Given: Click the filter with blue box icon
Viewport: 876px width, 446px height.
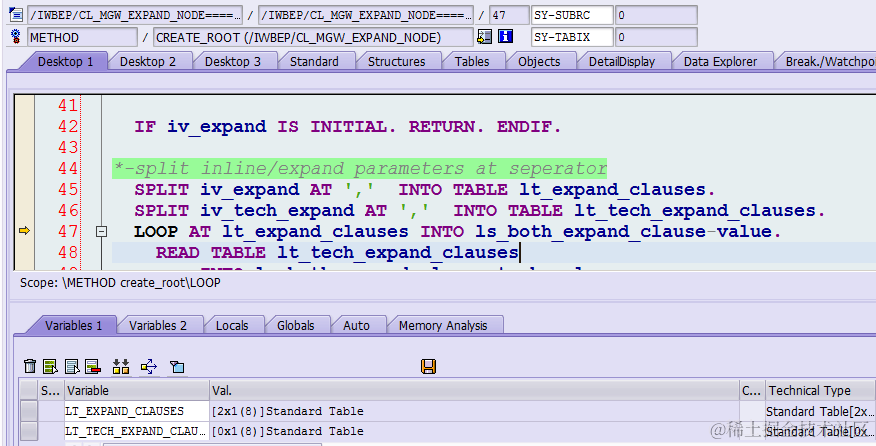Looking at the screenshot, I should [x=177, y=367].
